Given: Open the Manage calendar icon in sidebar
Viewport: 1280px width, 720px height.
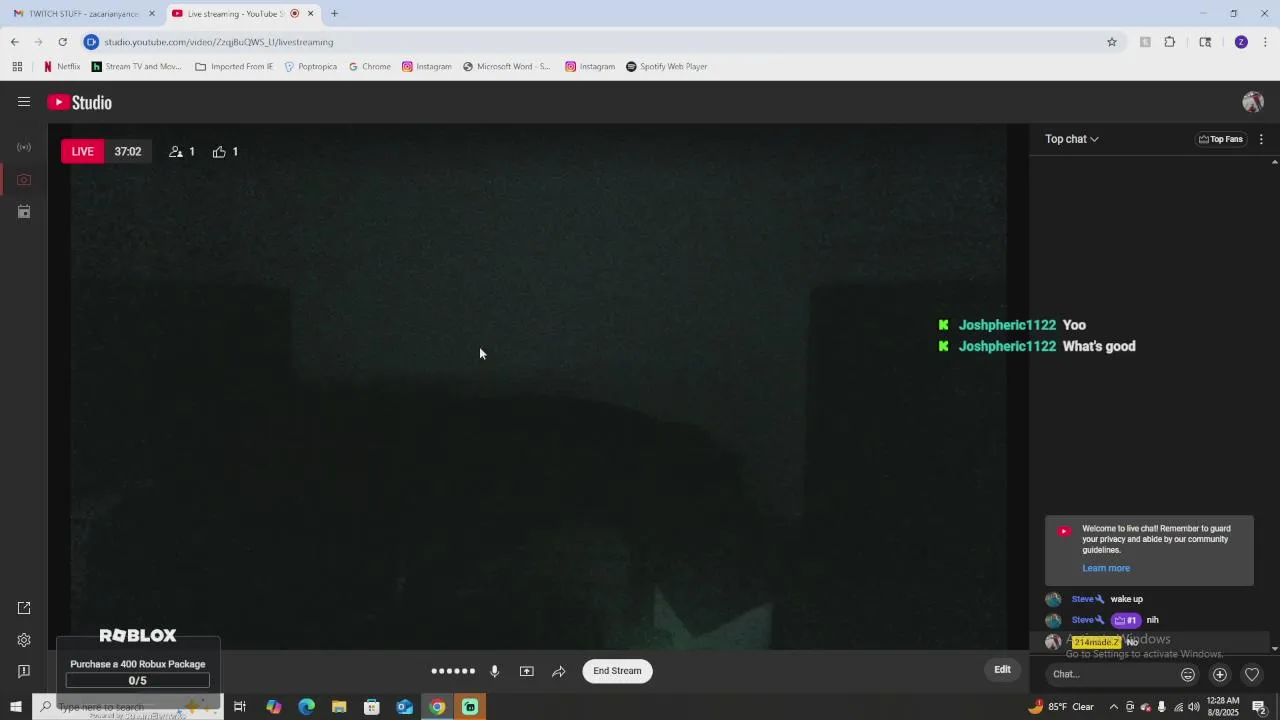Looking at the screenshot, I should [x=24, y=212].
